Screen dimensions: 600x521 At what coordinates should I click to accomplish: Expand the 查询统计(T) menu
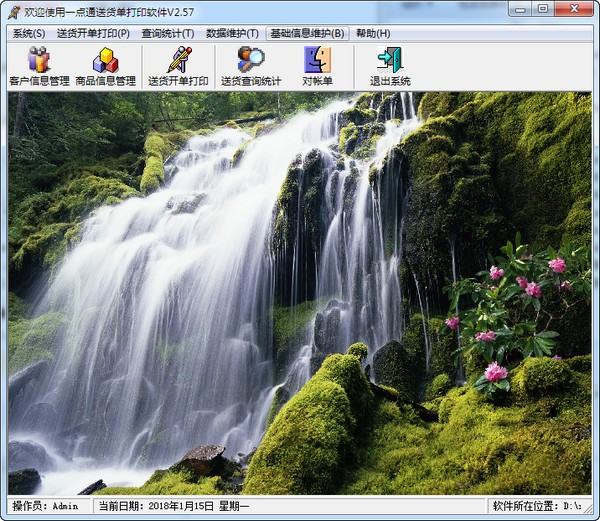pyautogui.click(x=168, y=33)
